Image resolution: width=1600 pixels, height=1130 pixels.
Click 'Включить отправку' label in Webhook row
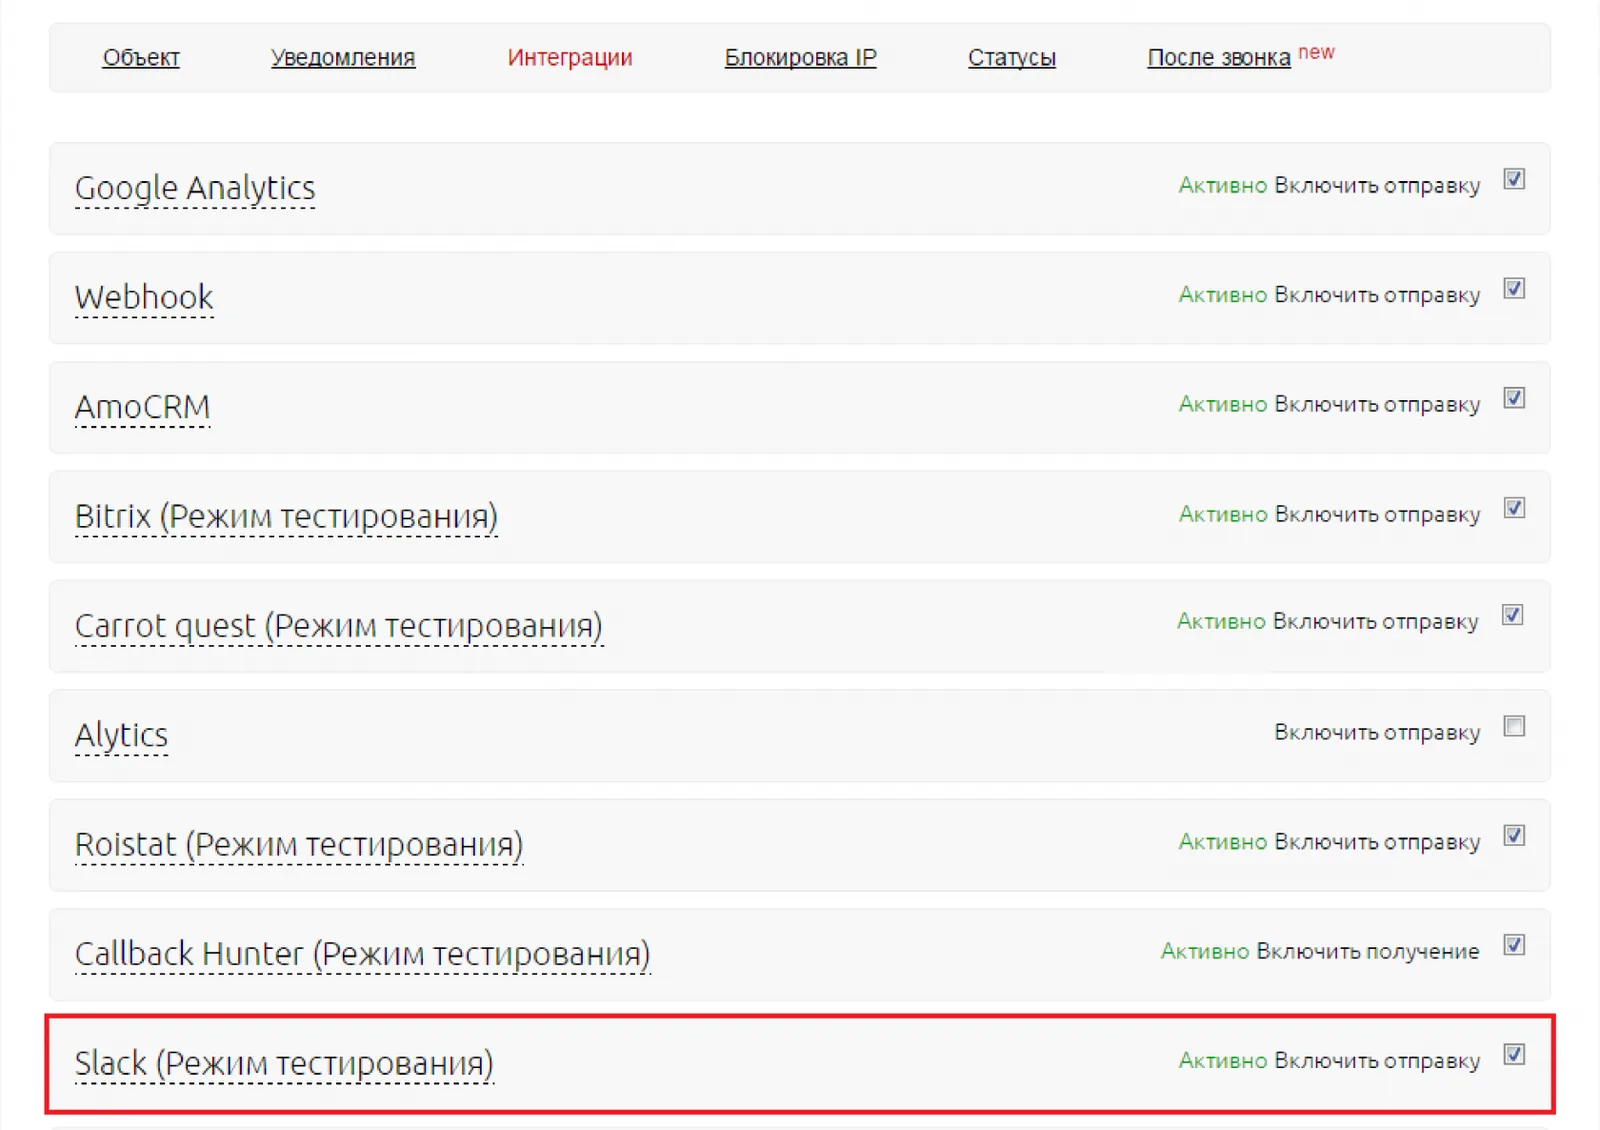click(1377, 296)
